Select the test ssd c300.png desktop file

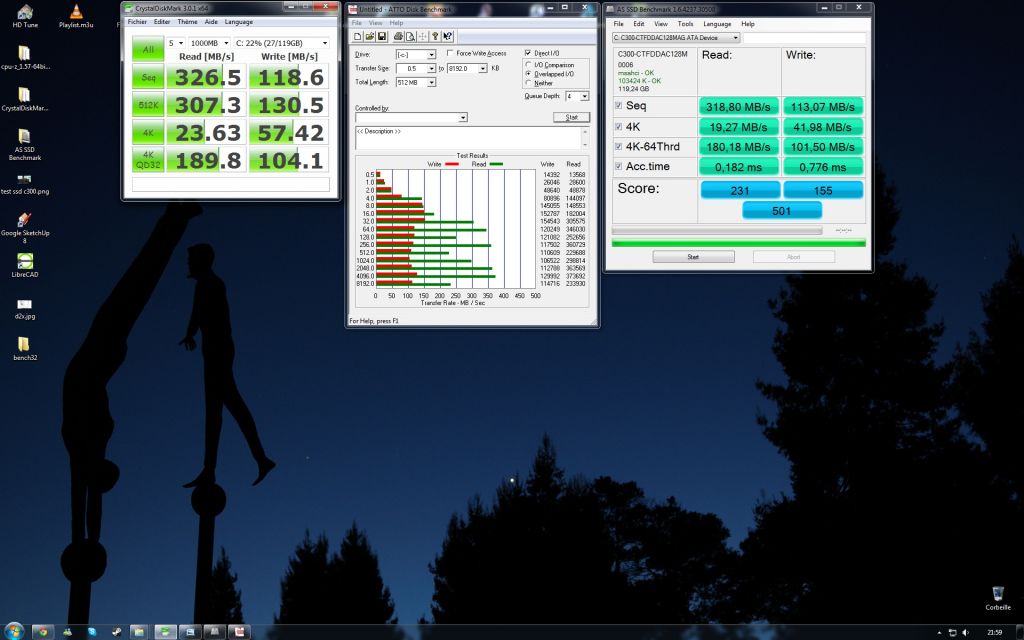(x=25, y=184)
